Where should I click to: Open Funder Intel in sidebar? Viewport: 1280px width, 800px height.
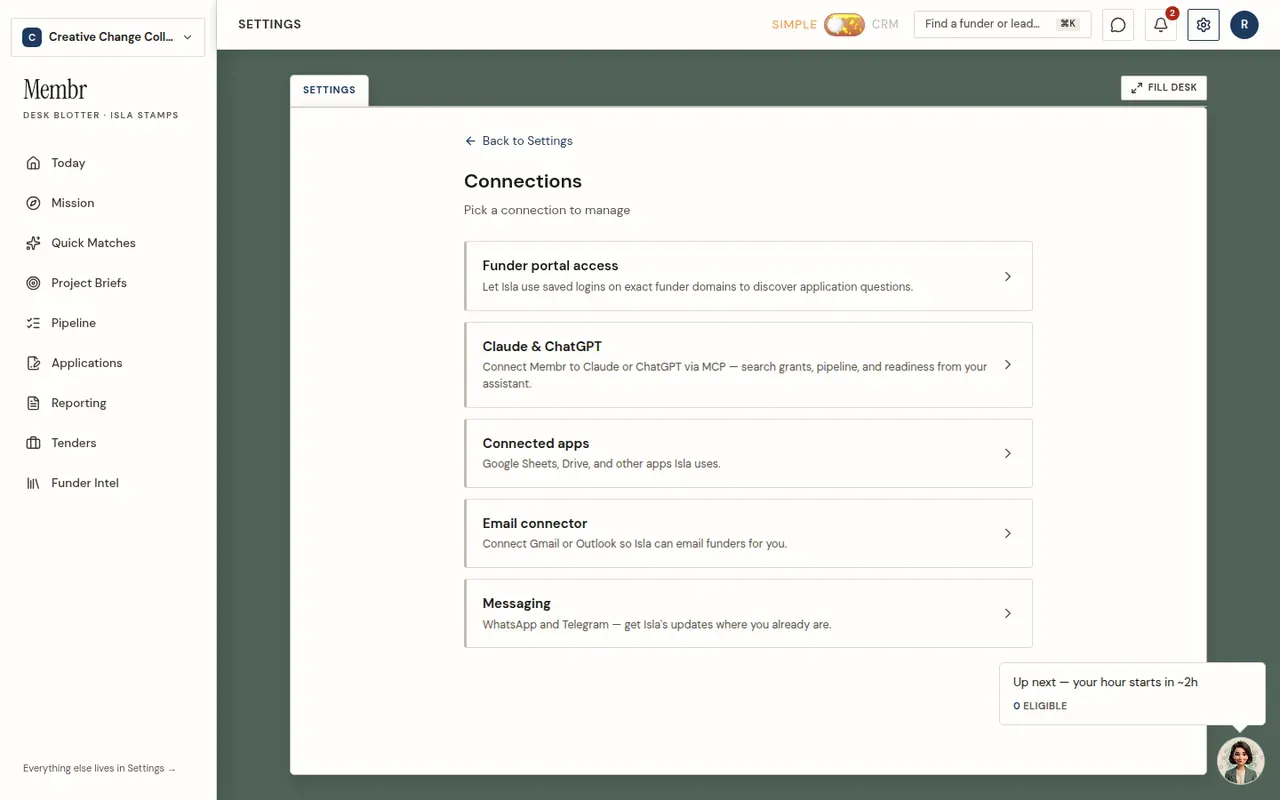(108, 483)
